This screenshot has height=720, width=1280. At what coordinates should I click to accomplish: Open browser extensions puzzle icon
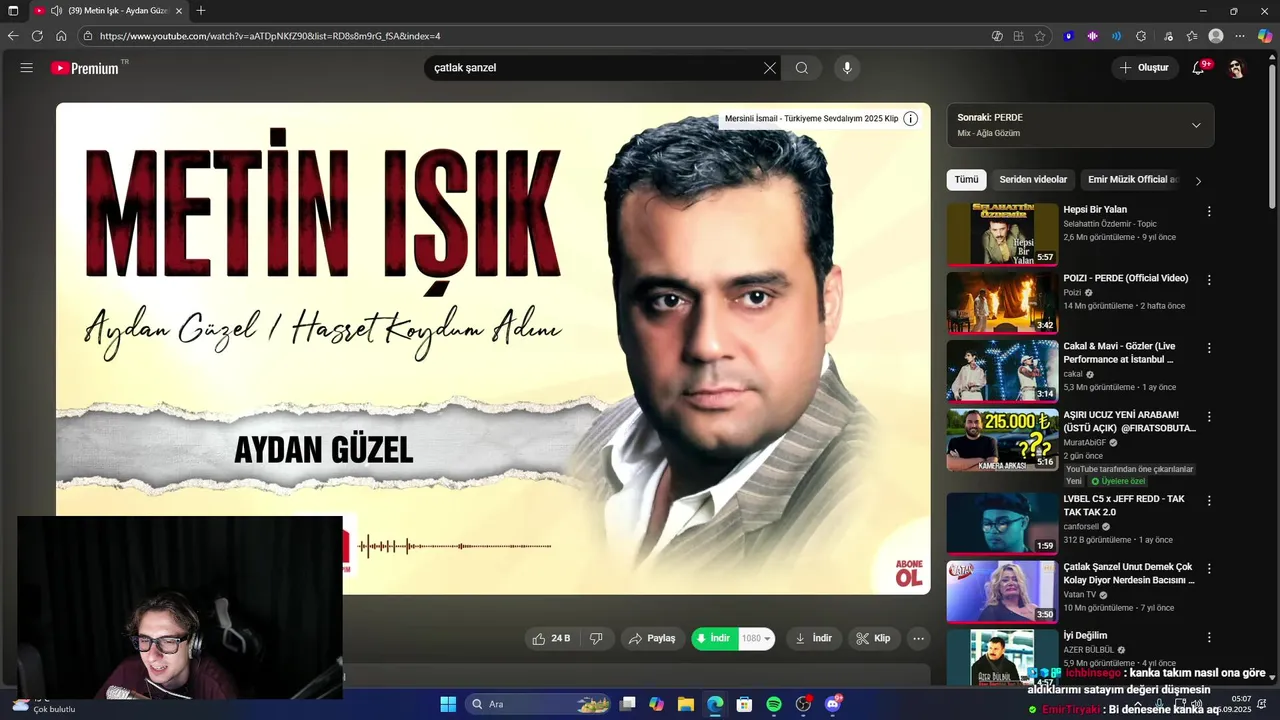coord(1141,36)
